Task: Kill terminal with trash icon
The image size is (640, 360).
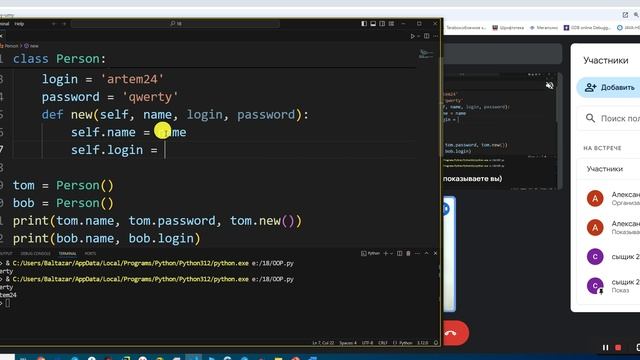Action: coord(408,253)
